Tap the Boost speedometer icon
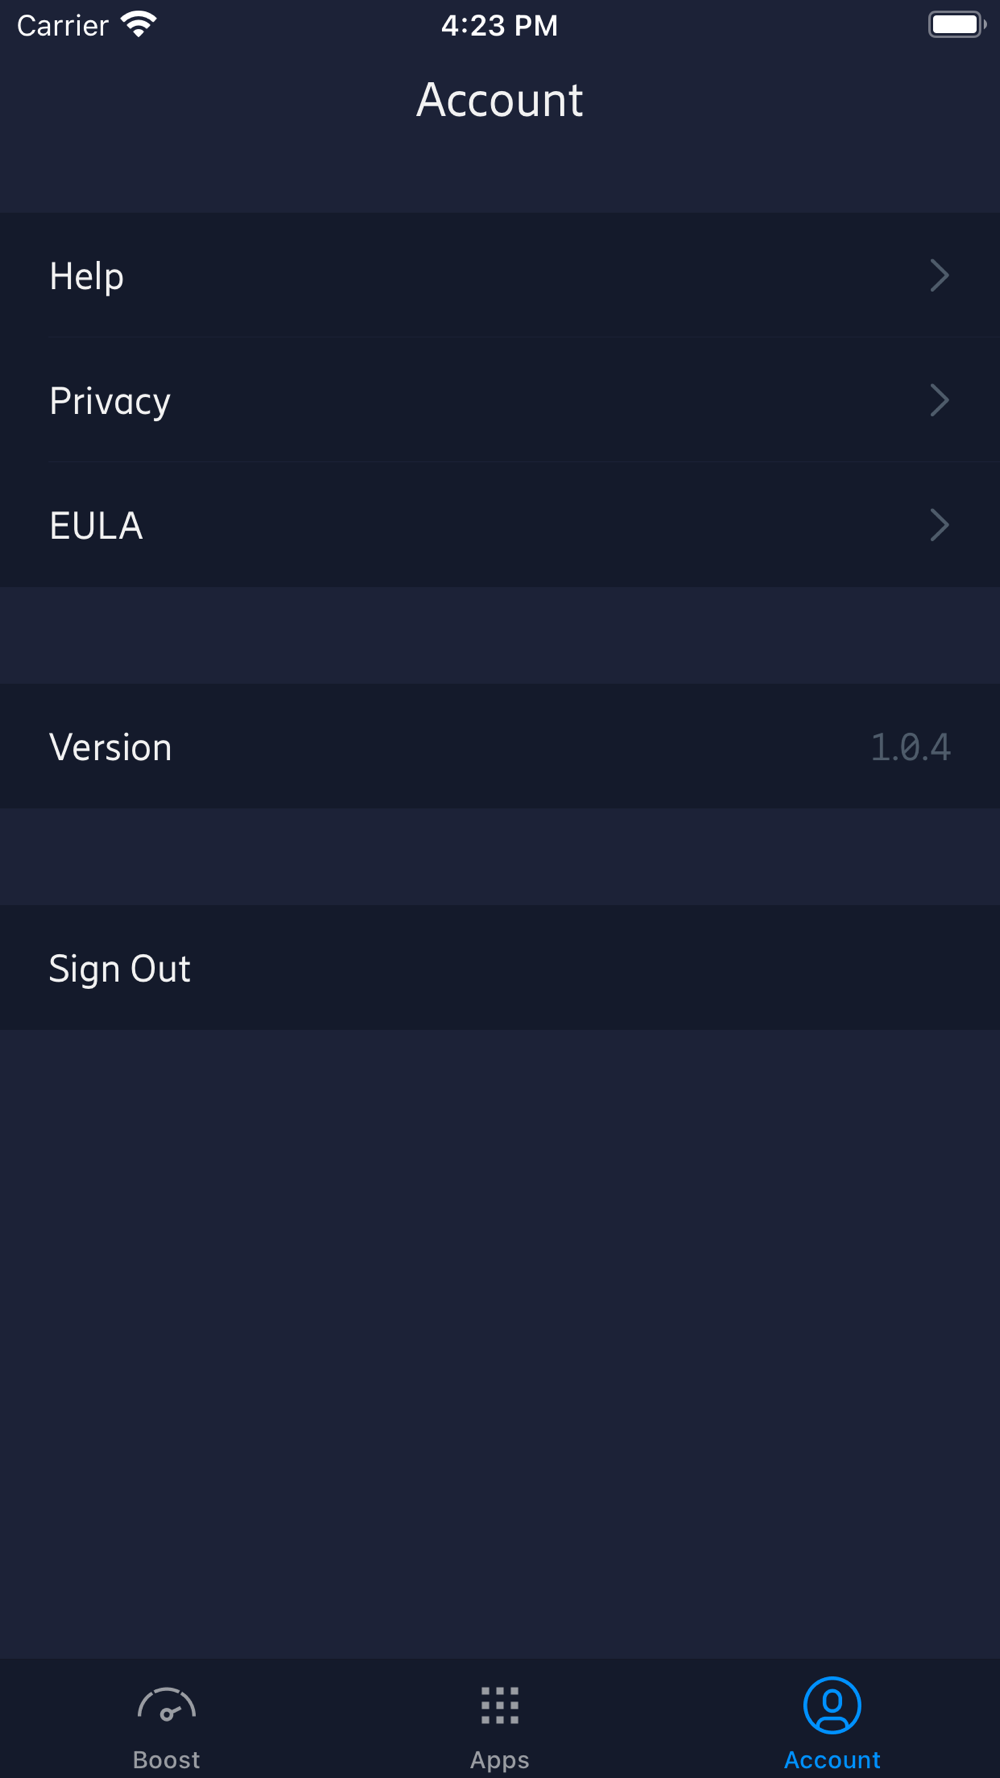Viewport: 1000px width, 1778px height. [166, 1705]
